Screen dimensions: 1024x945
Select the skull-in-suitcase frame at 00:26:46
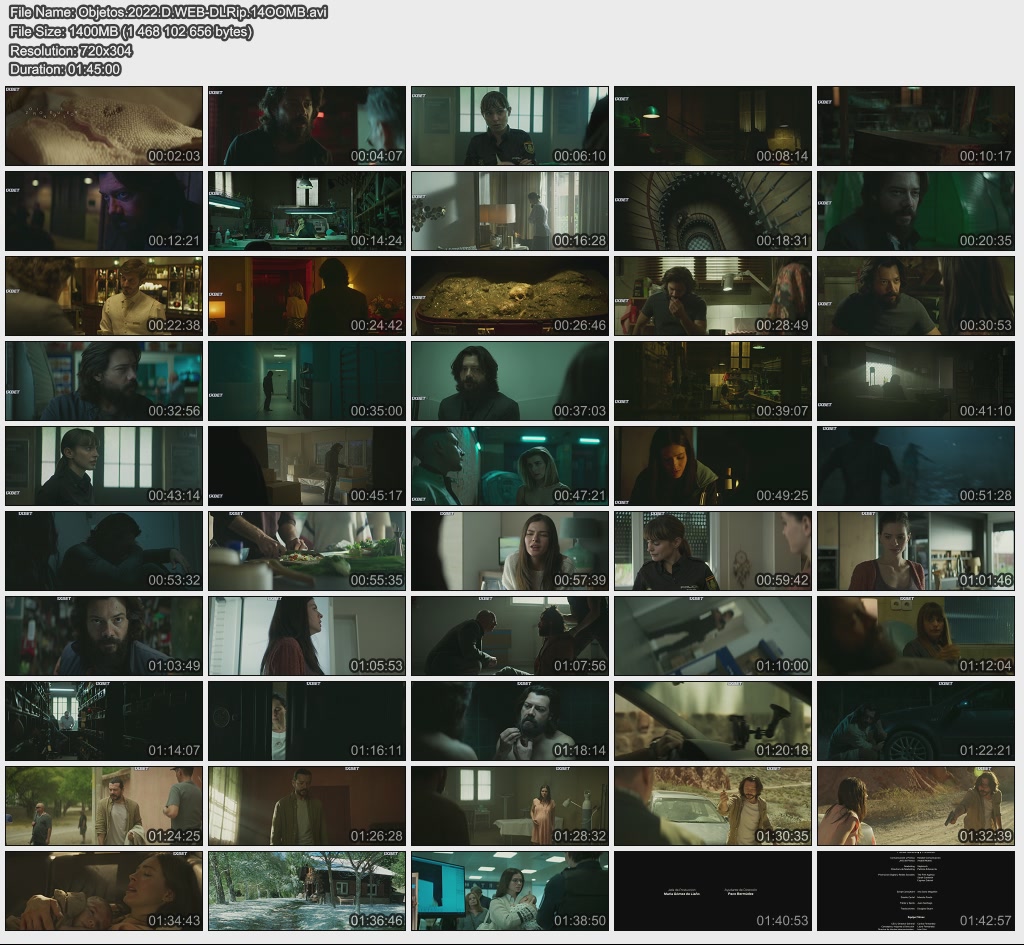click(509, 296)
